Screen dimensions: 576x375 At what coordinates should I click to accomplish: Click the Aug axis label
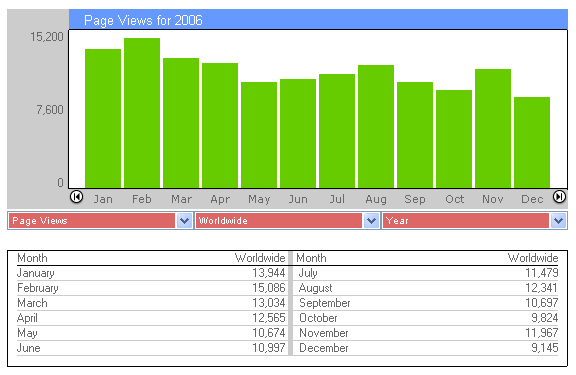tap(376, 199)
